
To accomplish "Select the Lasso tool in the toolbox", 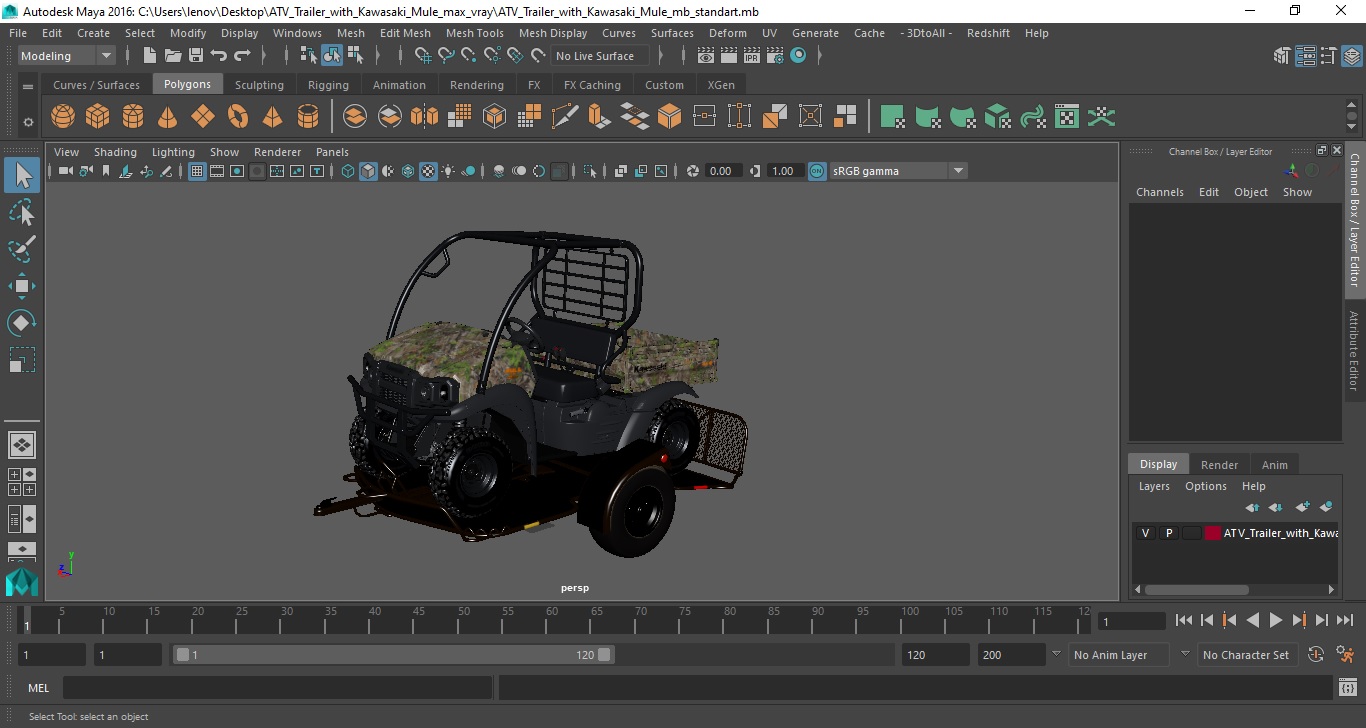I will click(22, 212).
